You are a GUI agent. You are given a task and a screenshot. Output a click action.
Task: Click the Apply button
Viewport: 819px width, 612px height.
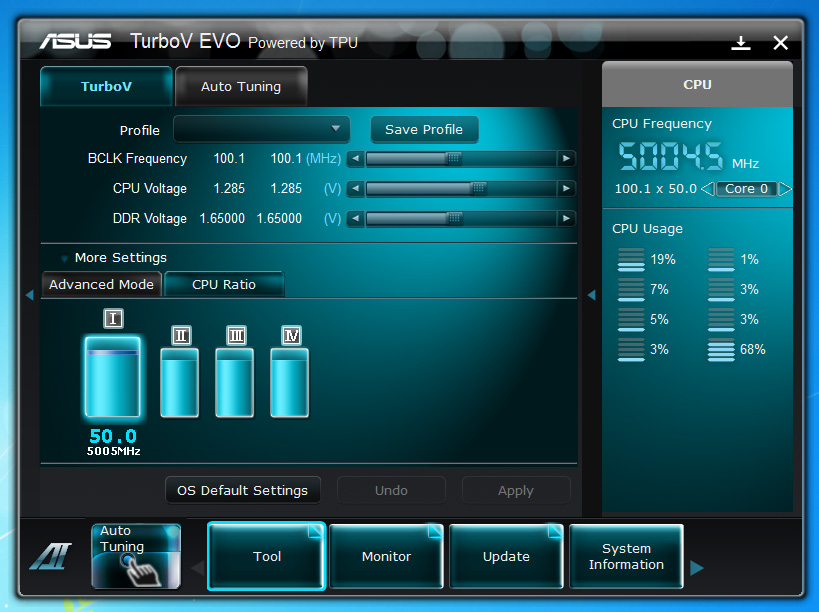tap(516, 490)
